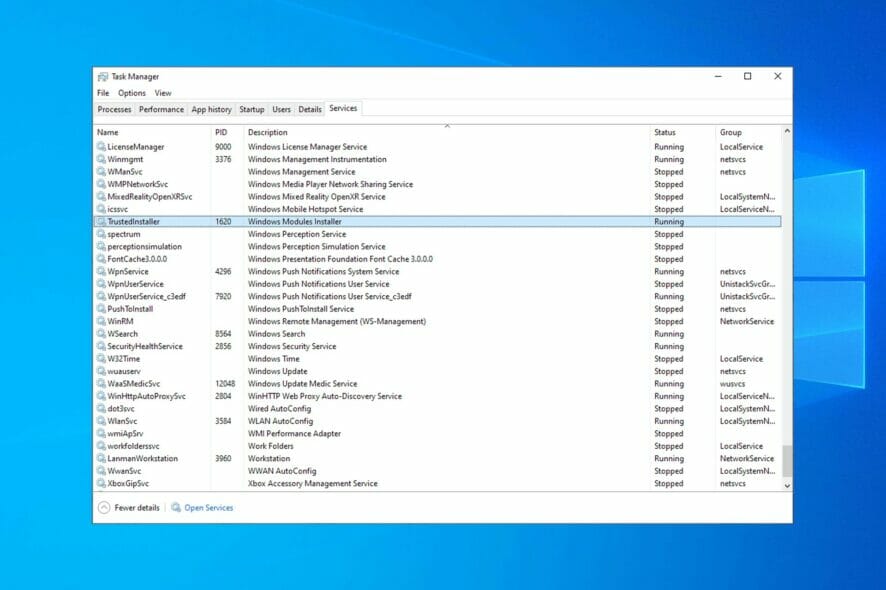Viewport: 886px width, 590px height.
Task: Click the dot3svc service gear icon
Action: (101, 409)
